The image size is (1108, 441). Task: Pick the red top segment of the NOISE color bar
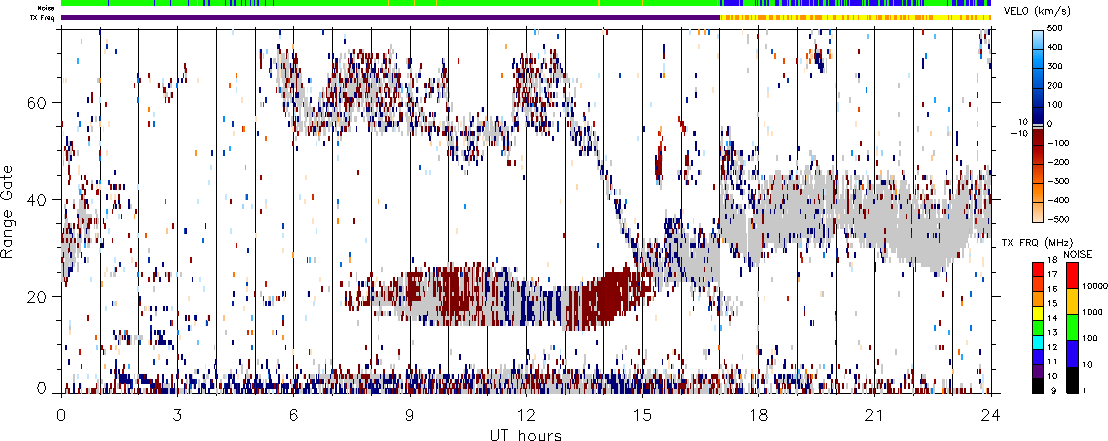[1071, 274]
